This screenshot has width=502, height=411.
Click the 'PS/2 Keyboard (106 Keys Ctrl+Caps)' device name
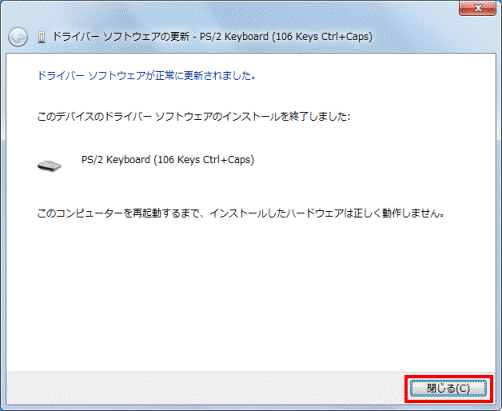(x=168, y=160)
